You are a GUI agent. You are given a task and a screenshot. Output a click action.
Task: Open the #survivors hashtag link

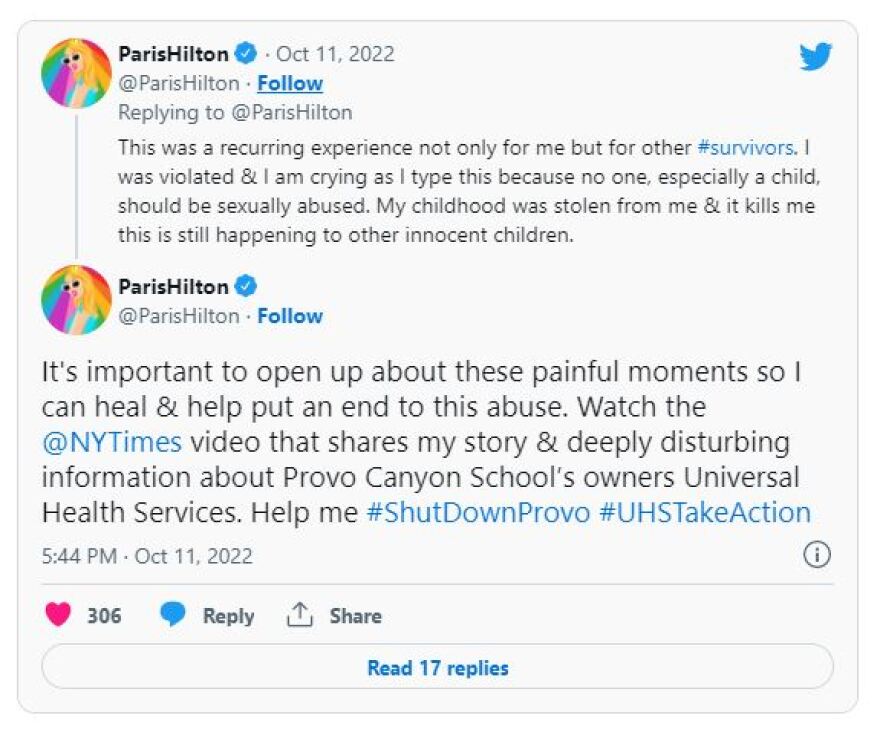pyautogui.click(x=745, y=147)
